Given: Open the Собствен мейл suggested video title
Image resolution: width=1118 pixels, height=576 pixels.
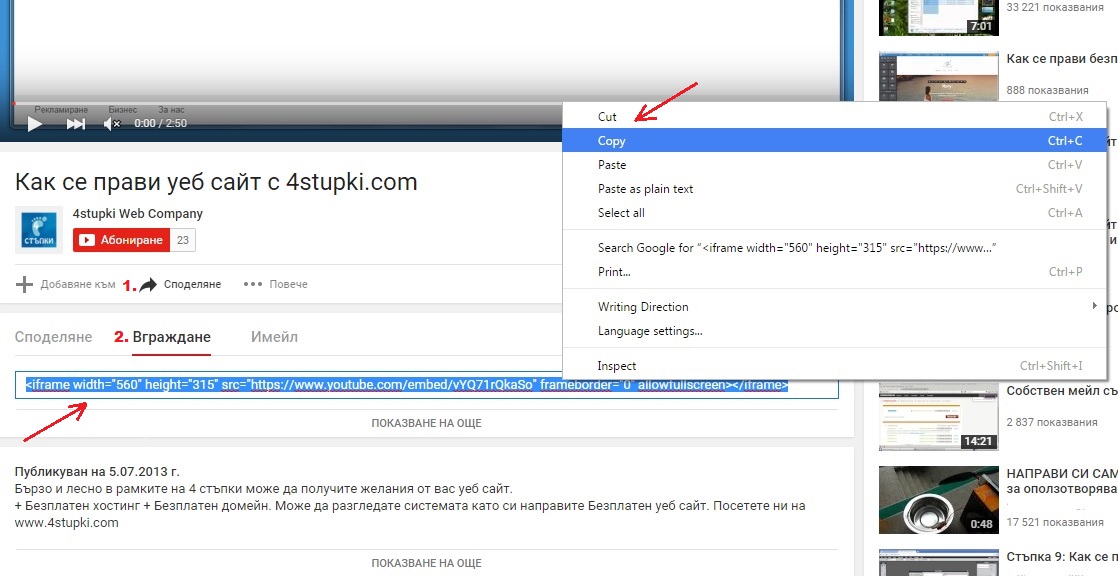Looking at the screenshot, I should pyautogui.click(x=1062, y=391).
